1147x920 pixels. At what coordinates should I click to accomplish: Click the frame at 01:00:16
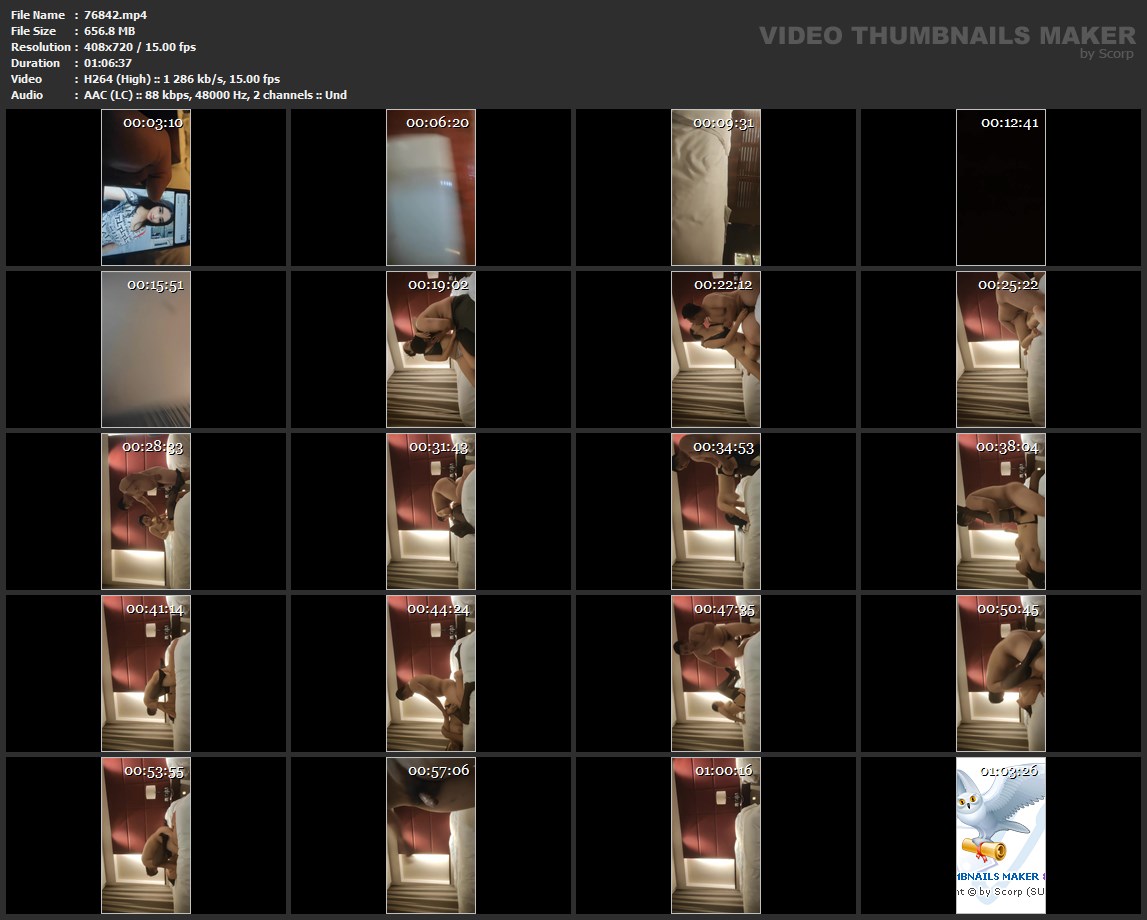[x=716, y=835]
